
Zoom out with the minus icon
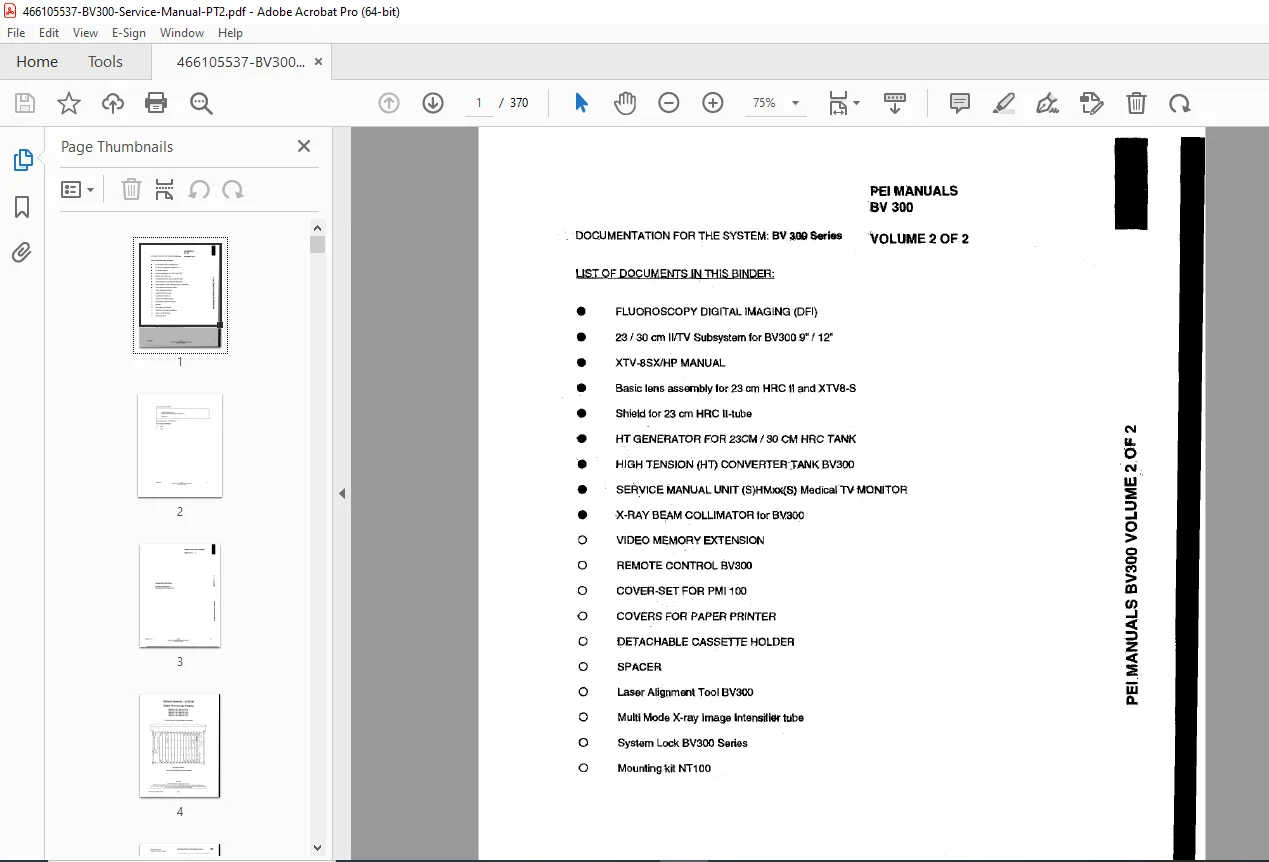tap(669, 103)
